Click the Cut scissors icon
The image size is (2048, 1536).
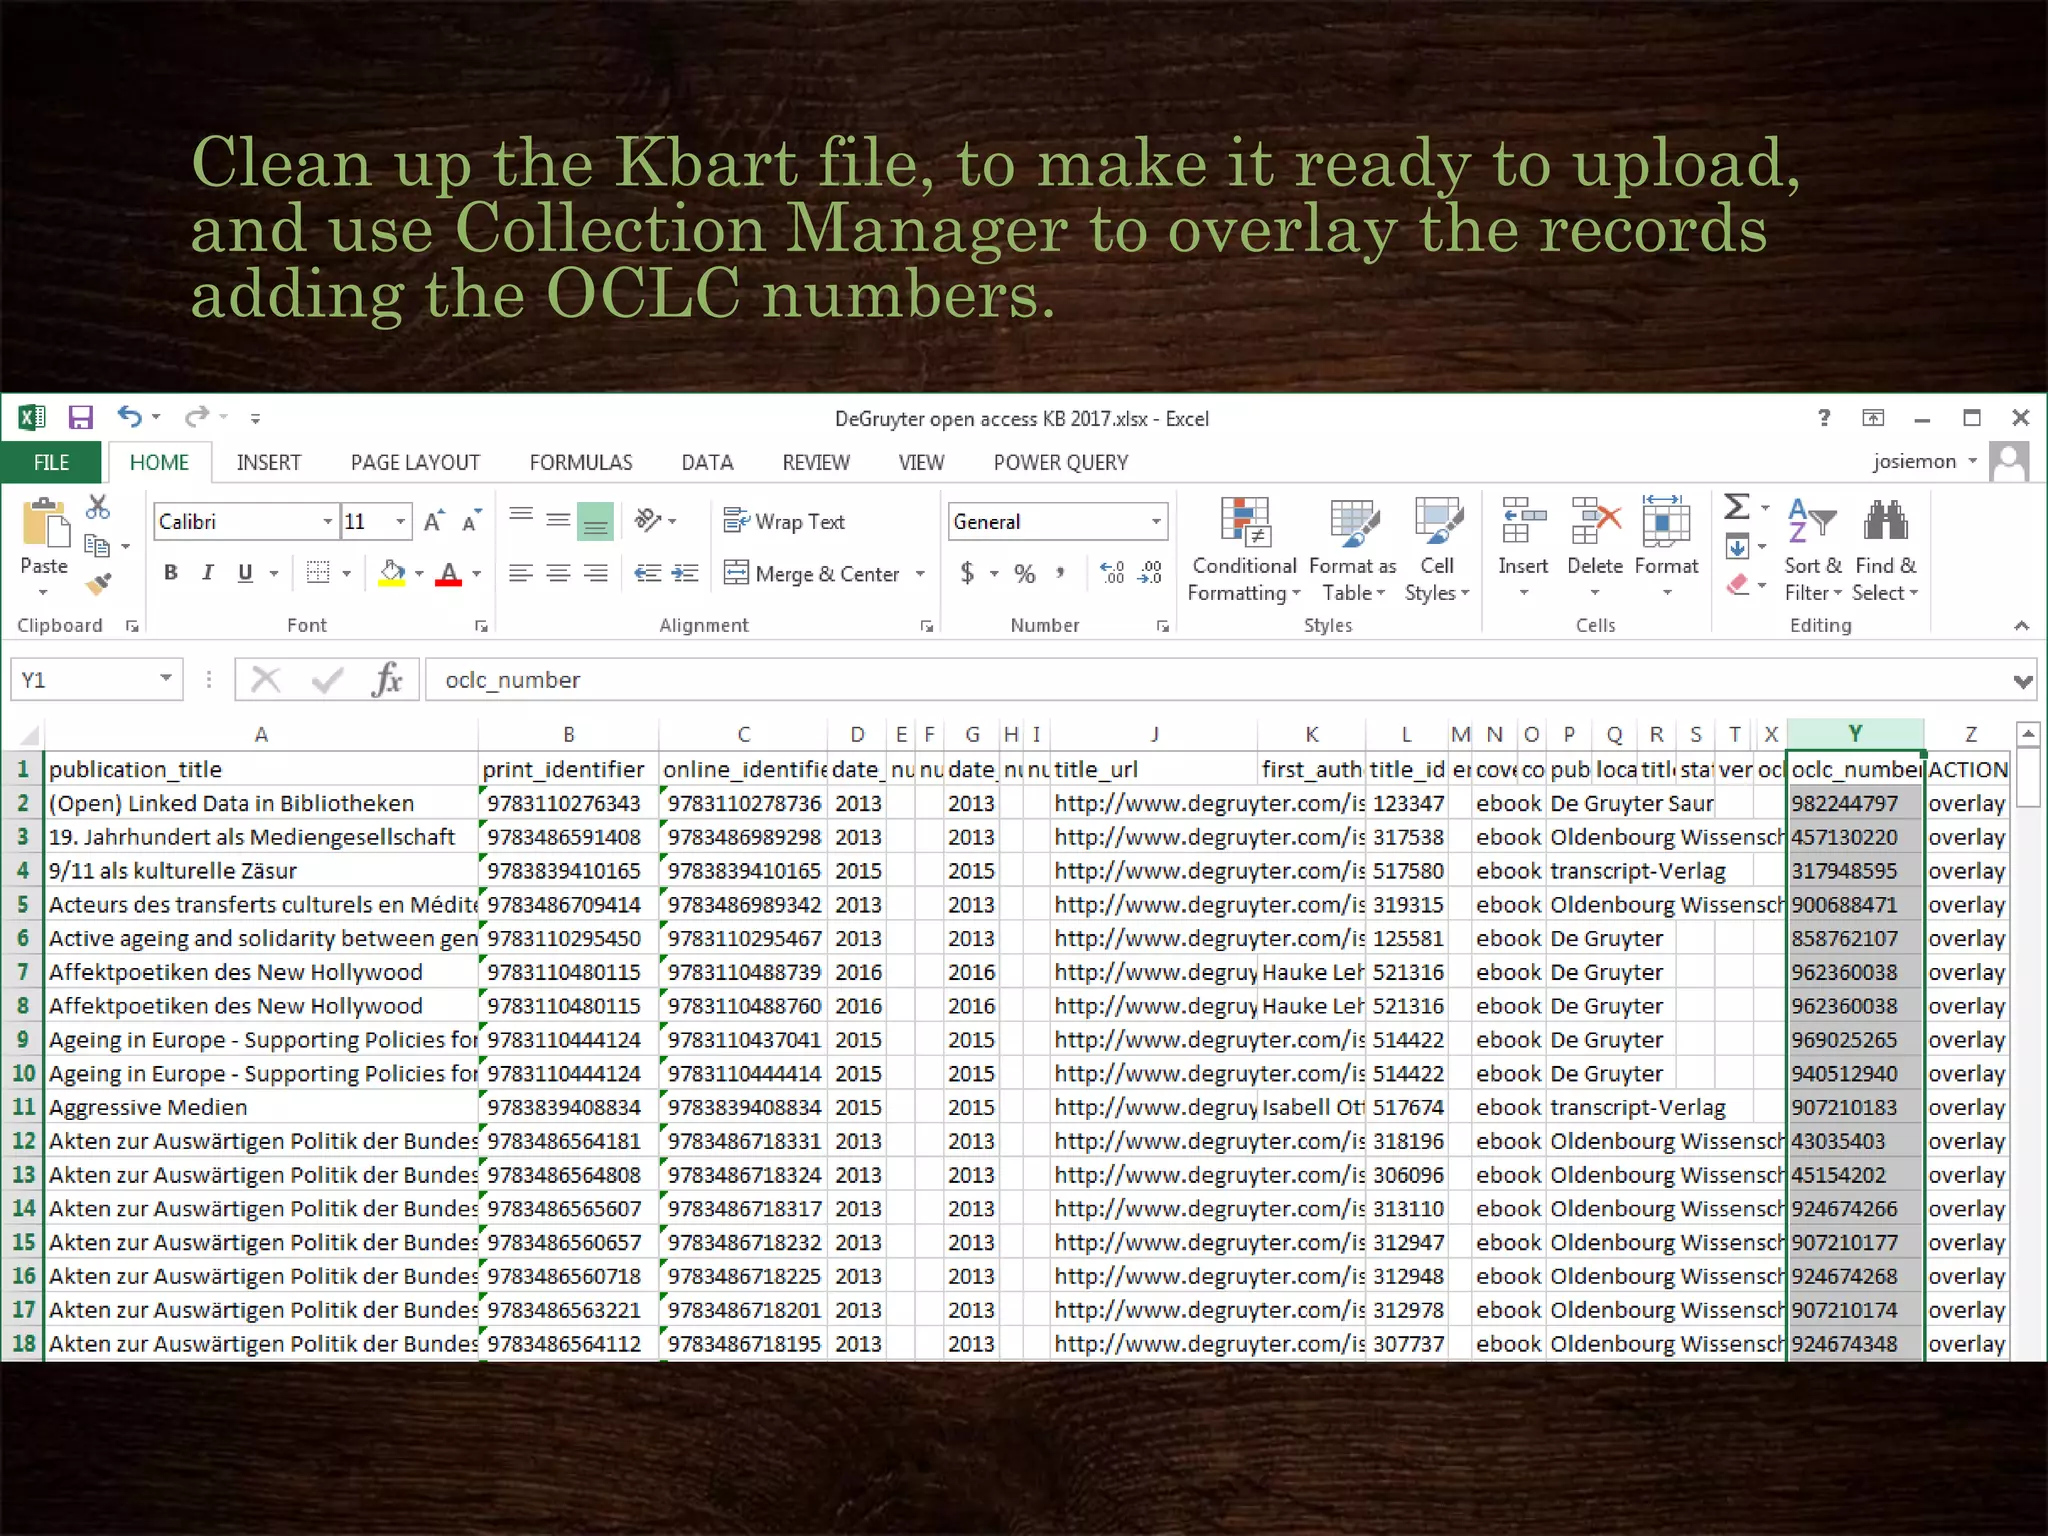pyautogui.click(x=97, y=507)
